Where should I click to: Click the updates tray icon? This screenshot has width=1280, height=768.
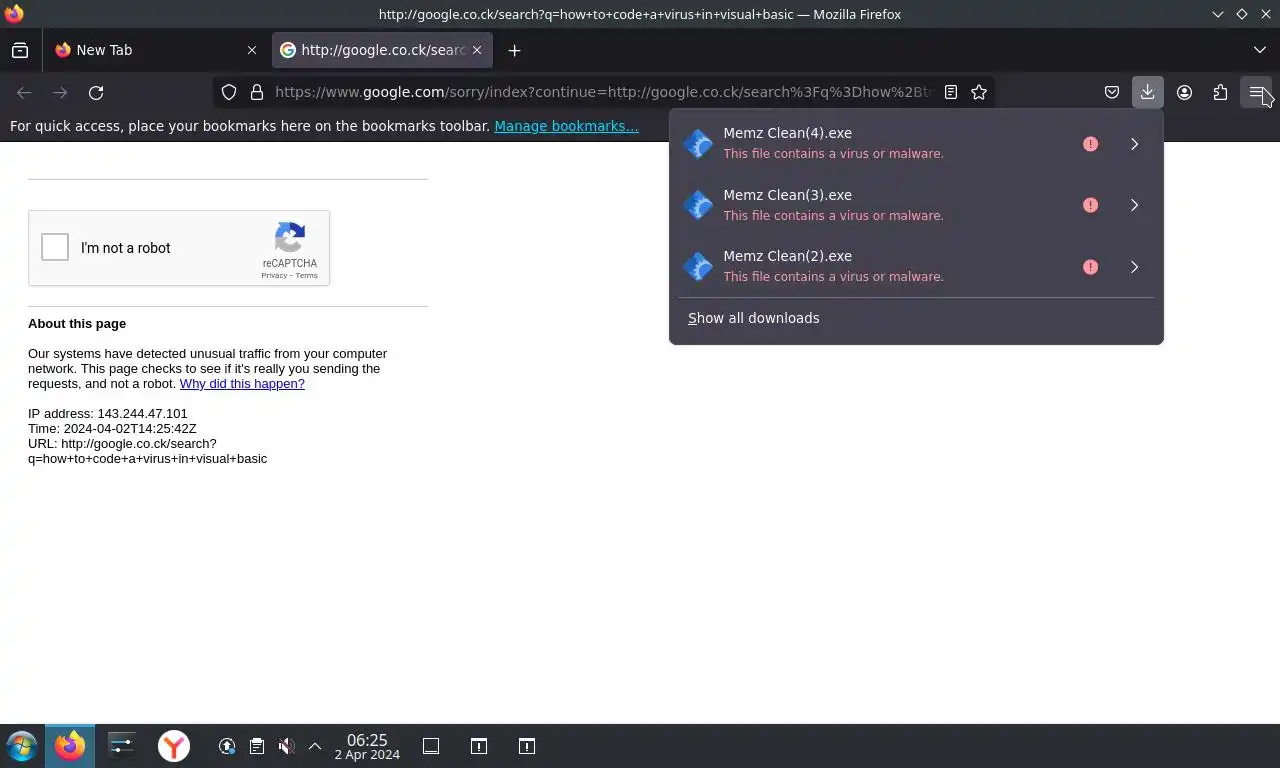[x=227, y=746]
